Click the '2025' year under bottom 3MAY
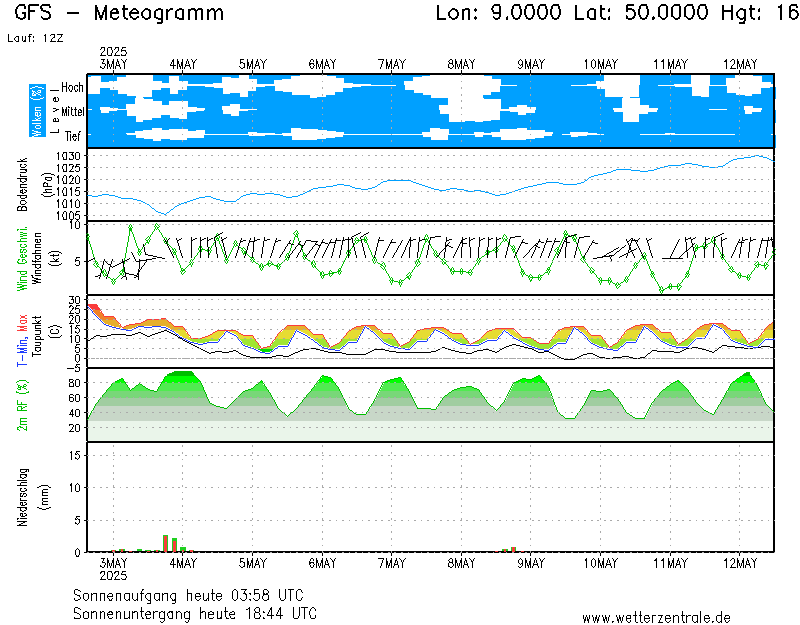This screenshot has height=625, width=800. click(113, 576)
